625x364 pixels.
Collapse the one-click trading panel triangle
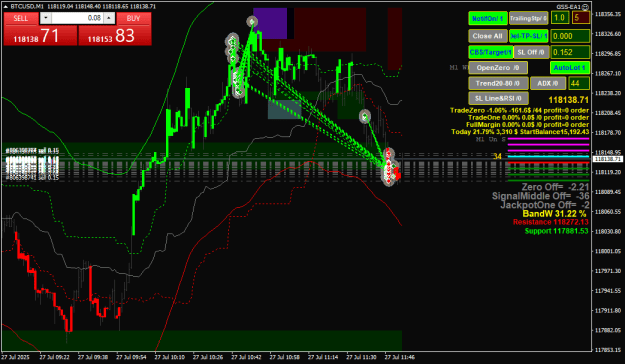click(x=6, y=6)
